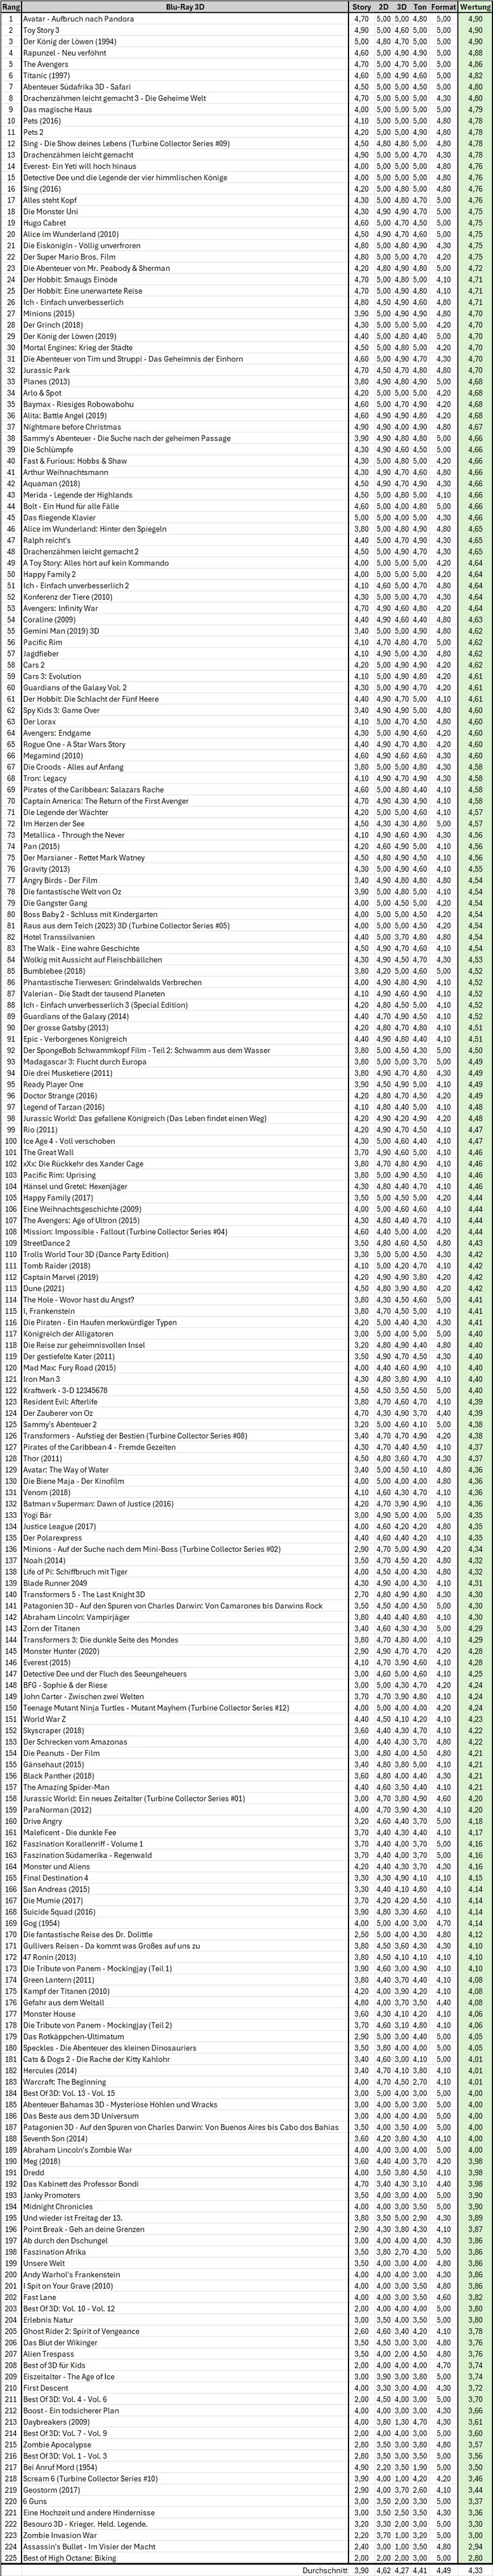Click the Aquaman (2018) entry

click(x=51, y=483)
